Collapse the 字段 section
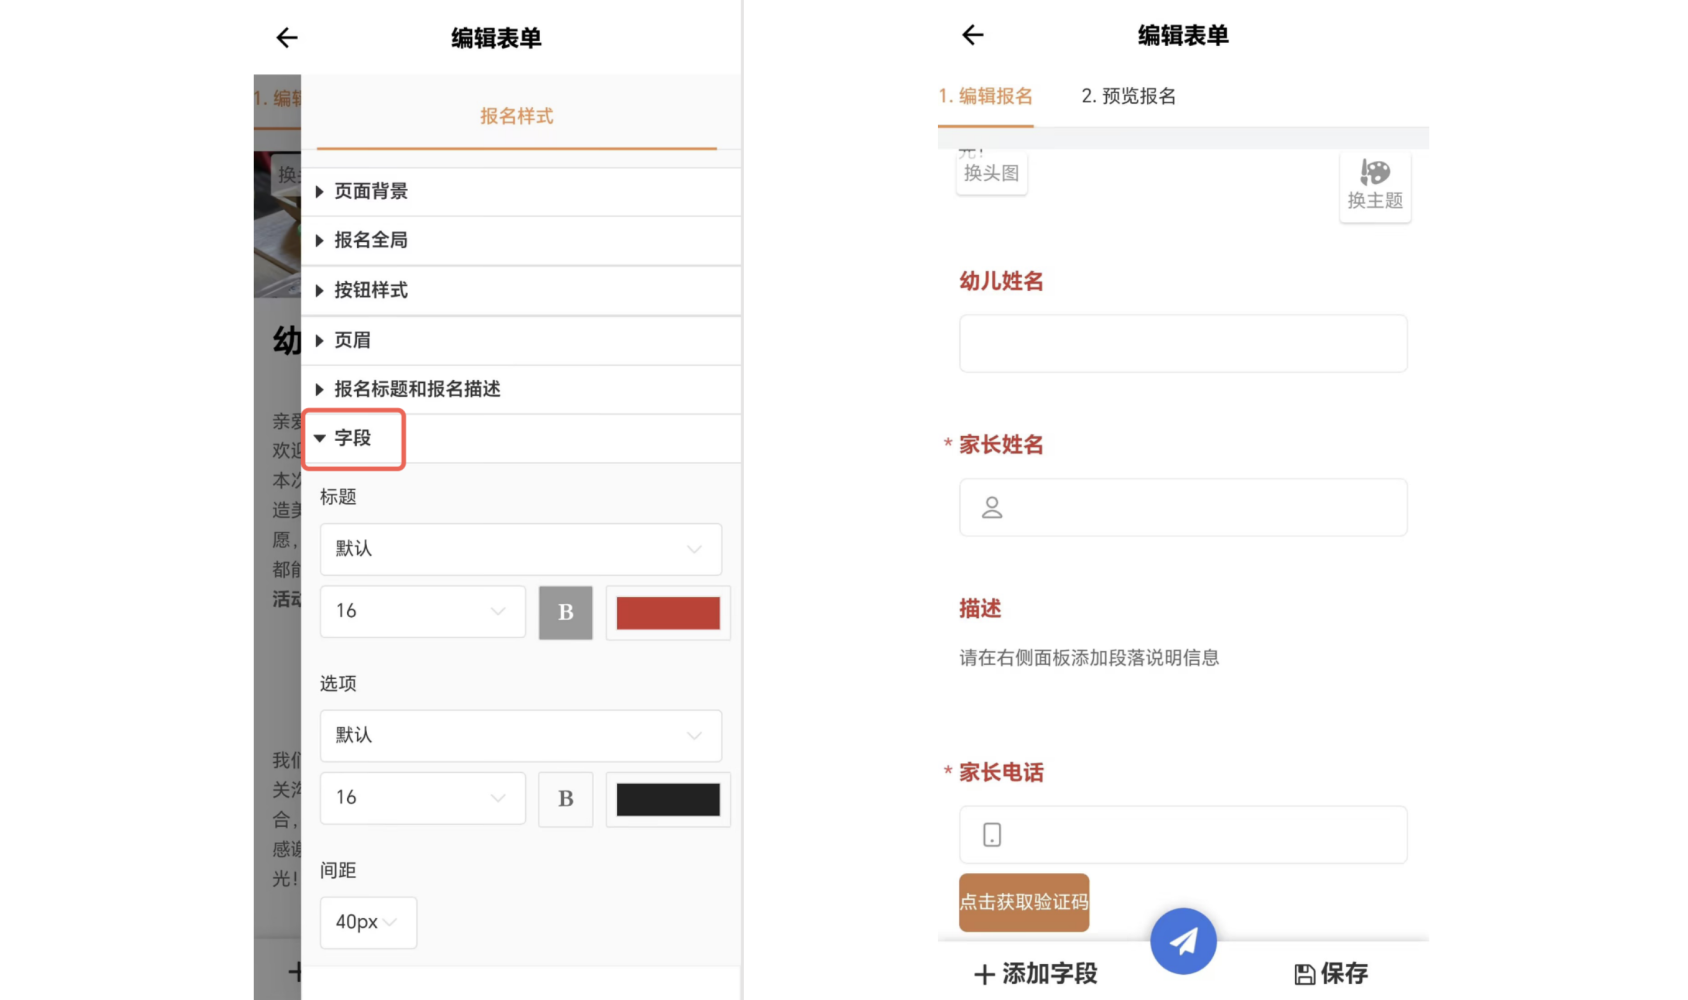The height and width of the screenshot is (1000, 1688). point(521,438)
